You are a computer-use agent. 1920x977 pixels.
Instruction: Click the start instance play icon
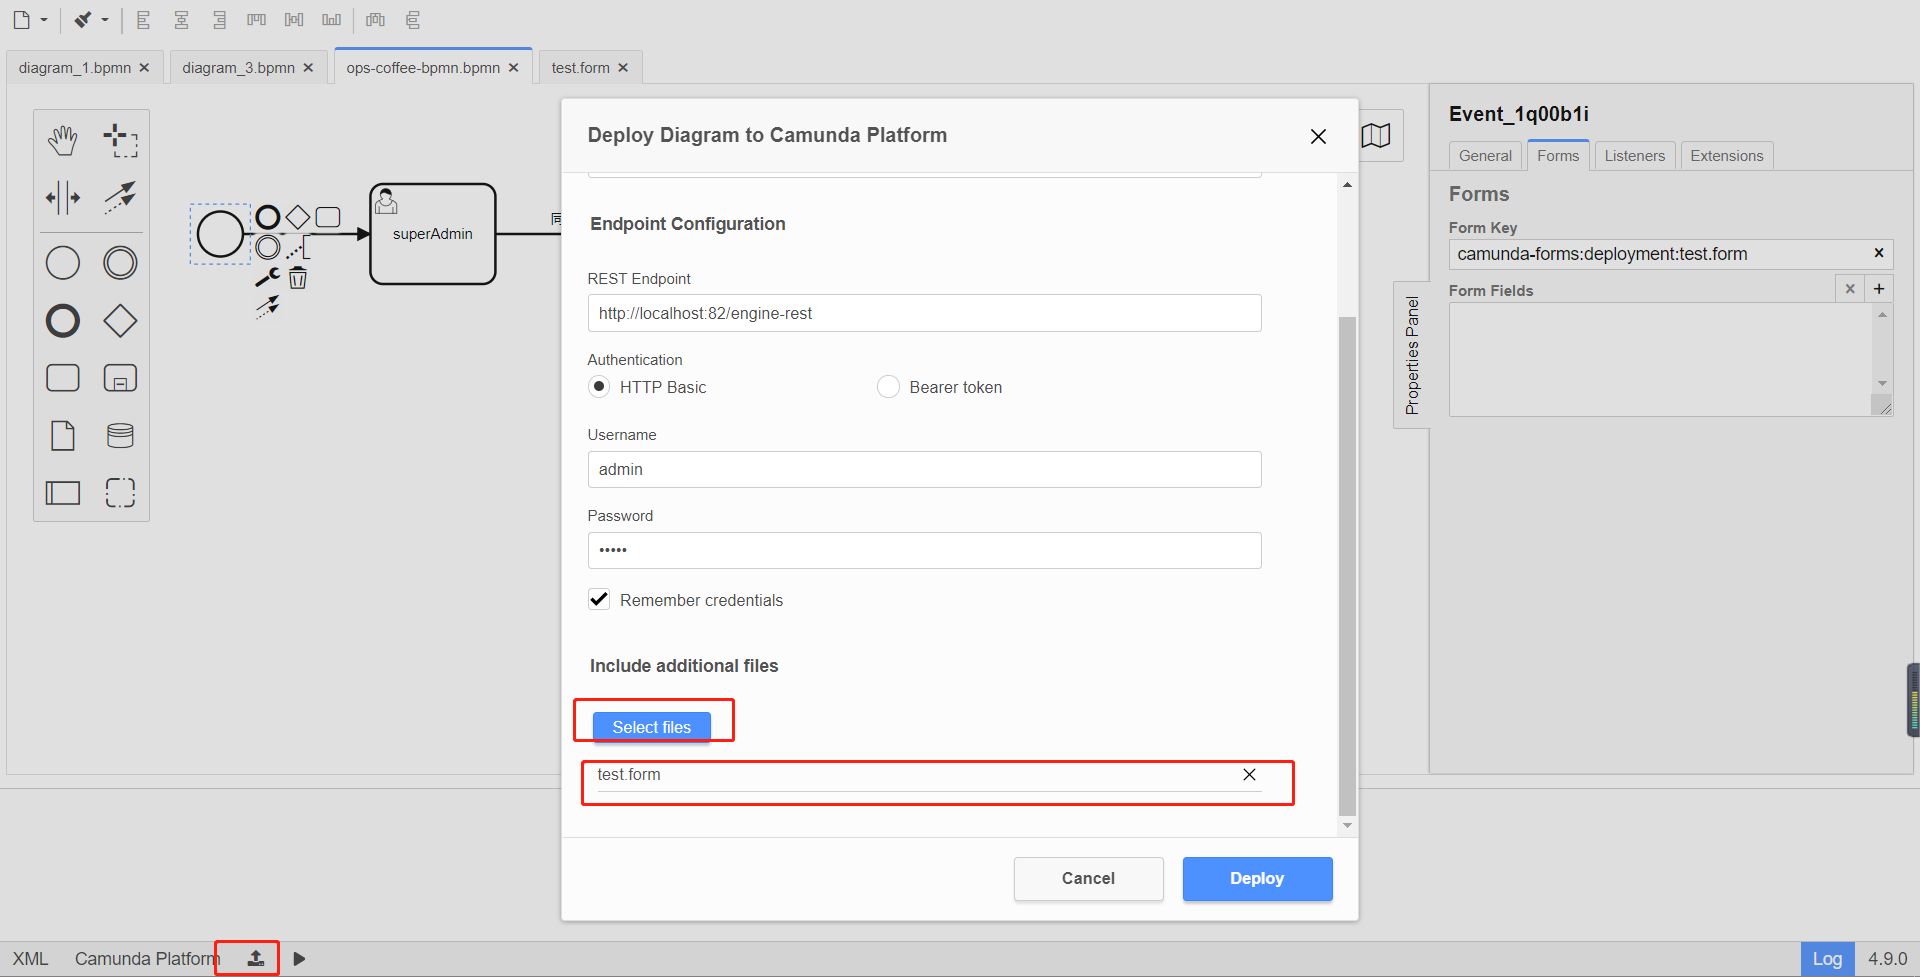tap(299, 959)
